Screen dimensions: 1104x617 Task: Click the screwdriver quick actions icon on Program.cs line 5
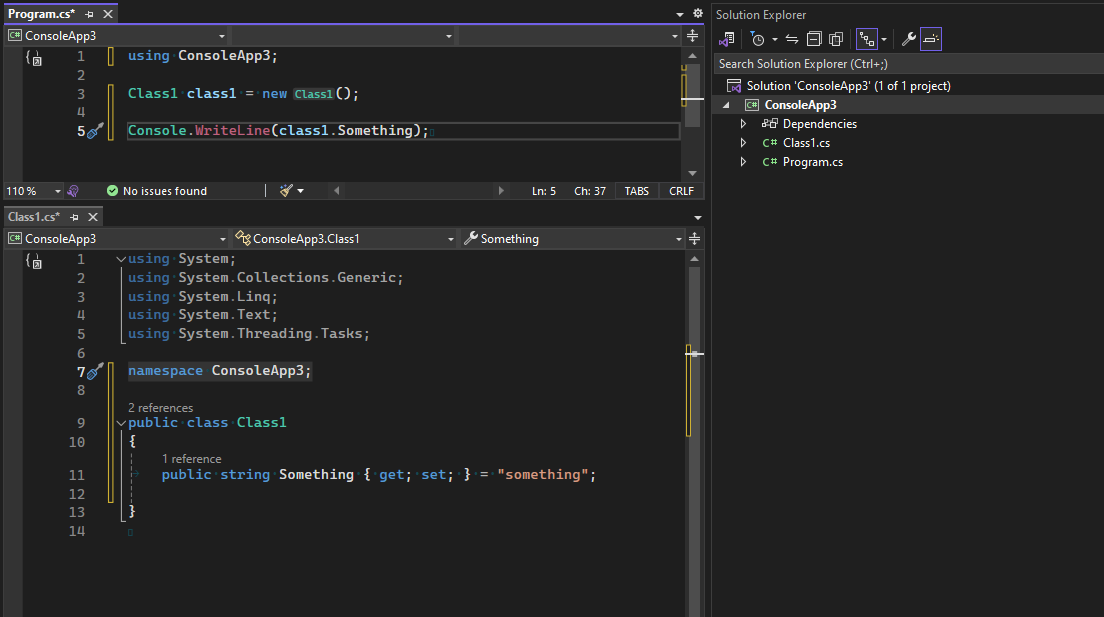[x=95, y=130]
